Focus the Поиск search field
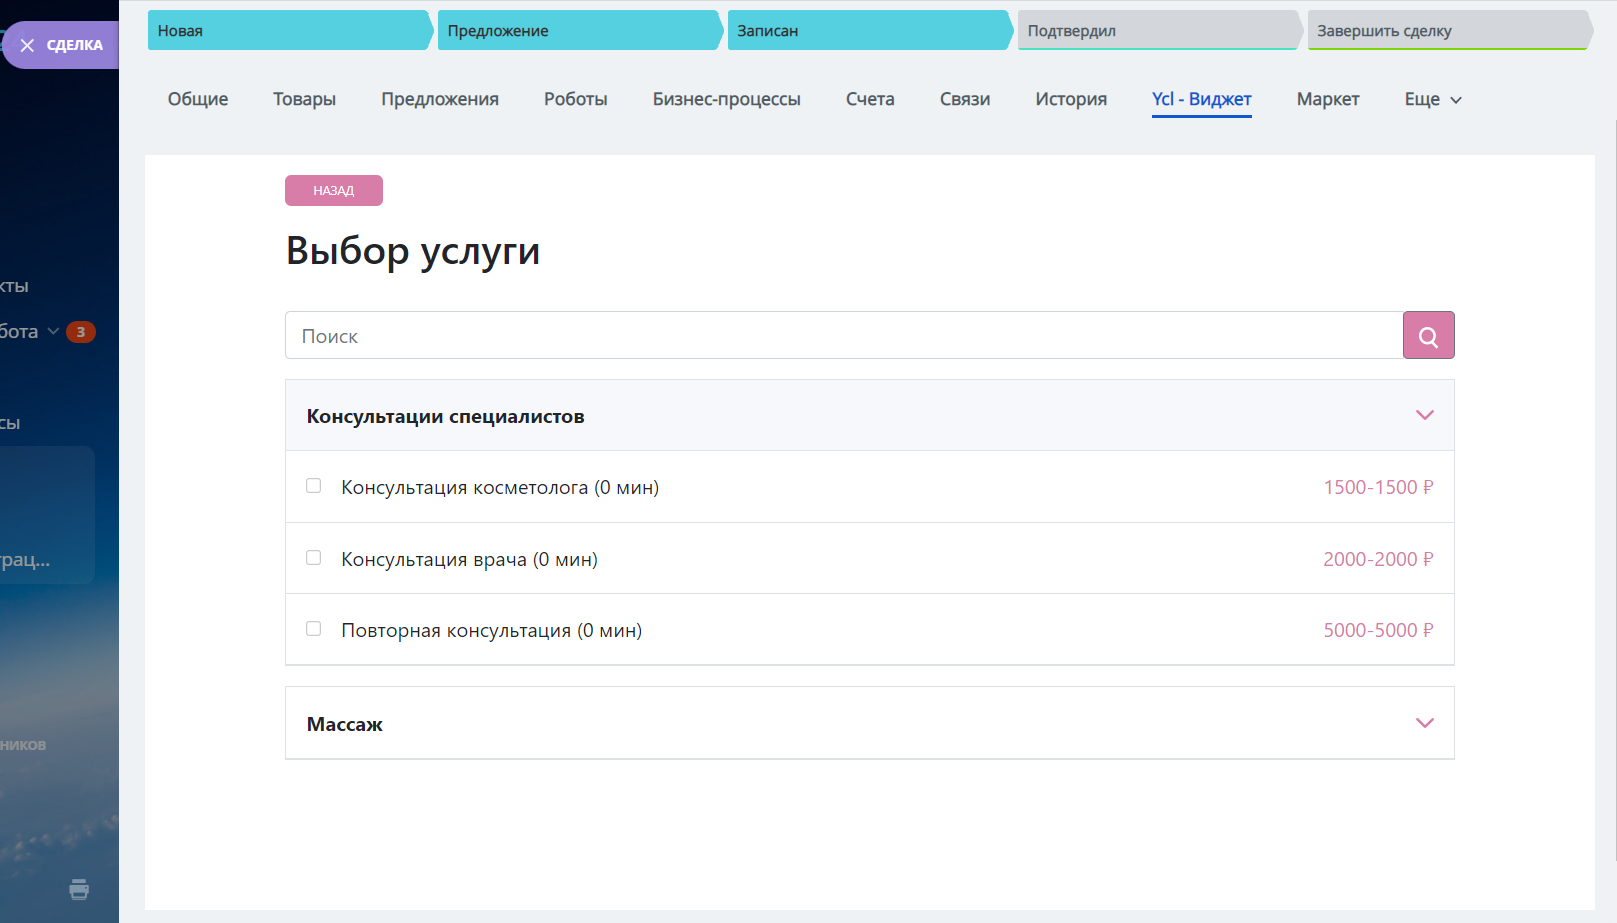 click(843, 336)
